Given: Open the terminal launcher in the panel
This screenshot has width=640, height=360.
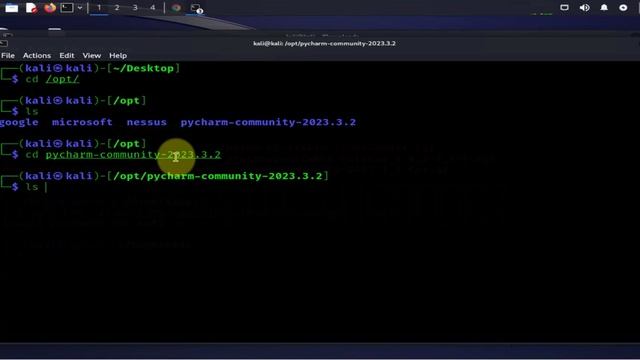Looking at the screenshot, I should pos(67,8).
